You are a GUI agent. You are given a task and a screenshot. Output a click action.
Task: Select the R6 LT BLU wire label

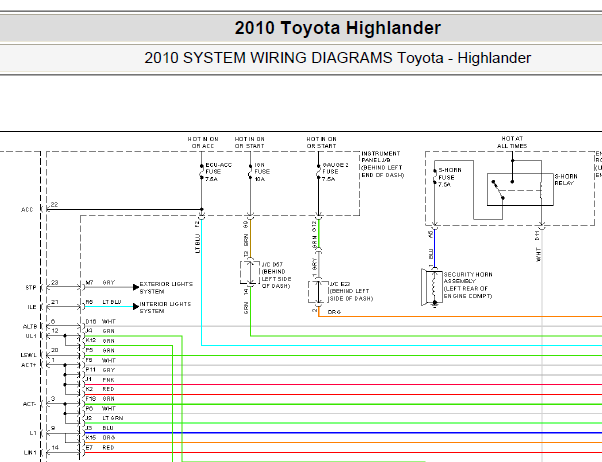(103, 302)
